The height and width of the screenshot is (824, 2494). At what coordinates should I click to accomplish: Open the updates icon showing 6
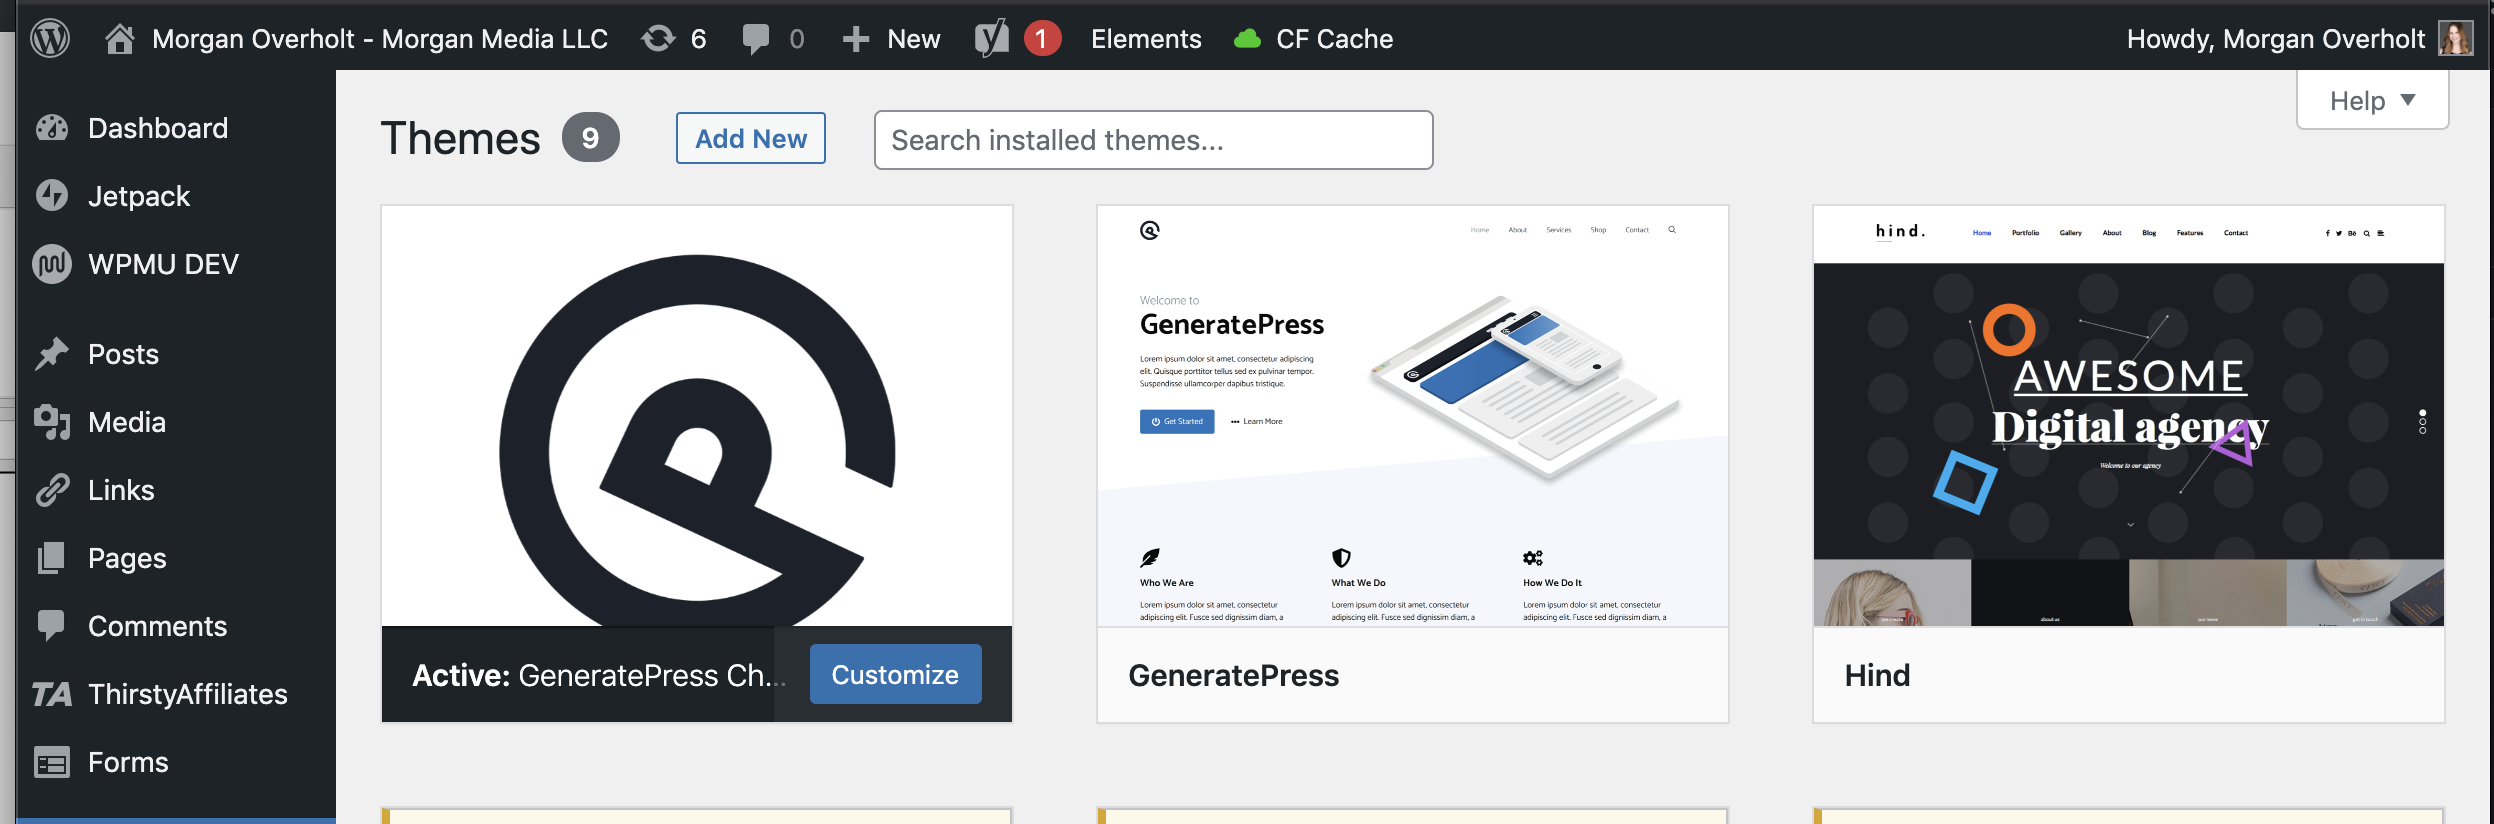[658, 39]
